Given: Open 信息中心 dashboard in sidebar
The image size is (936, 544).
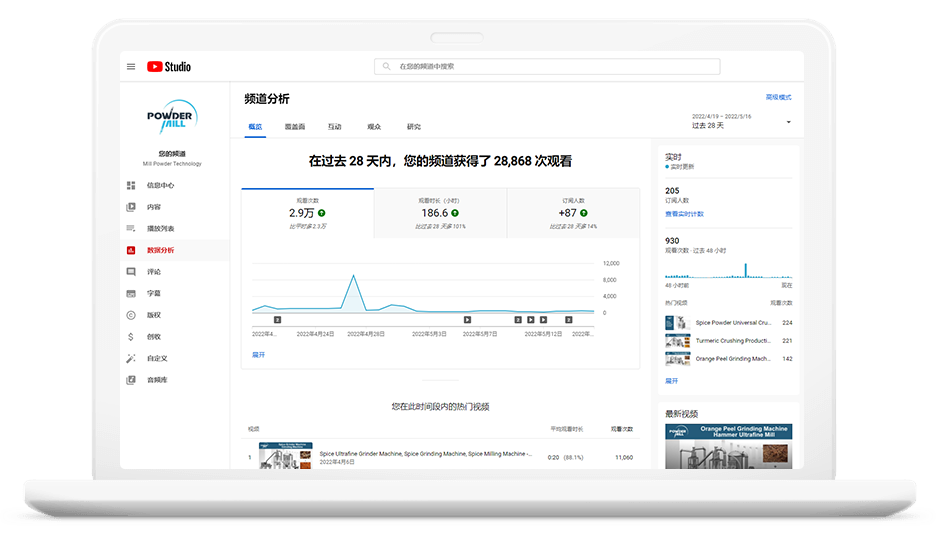Looking at the screenshot, I should coord(160,185).
